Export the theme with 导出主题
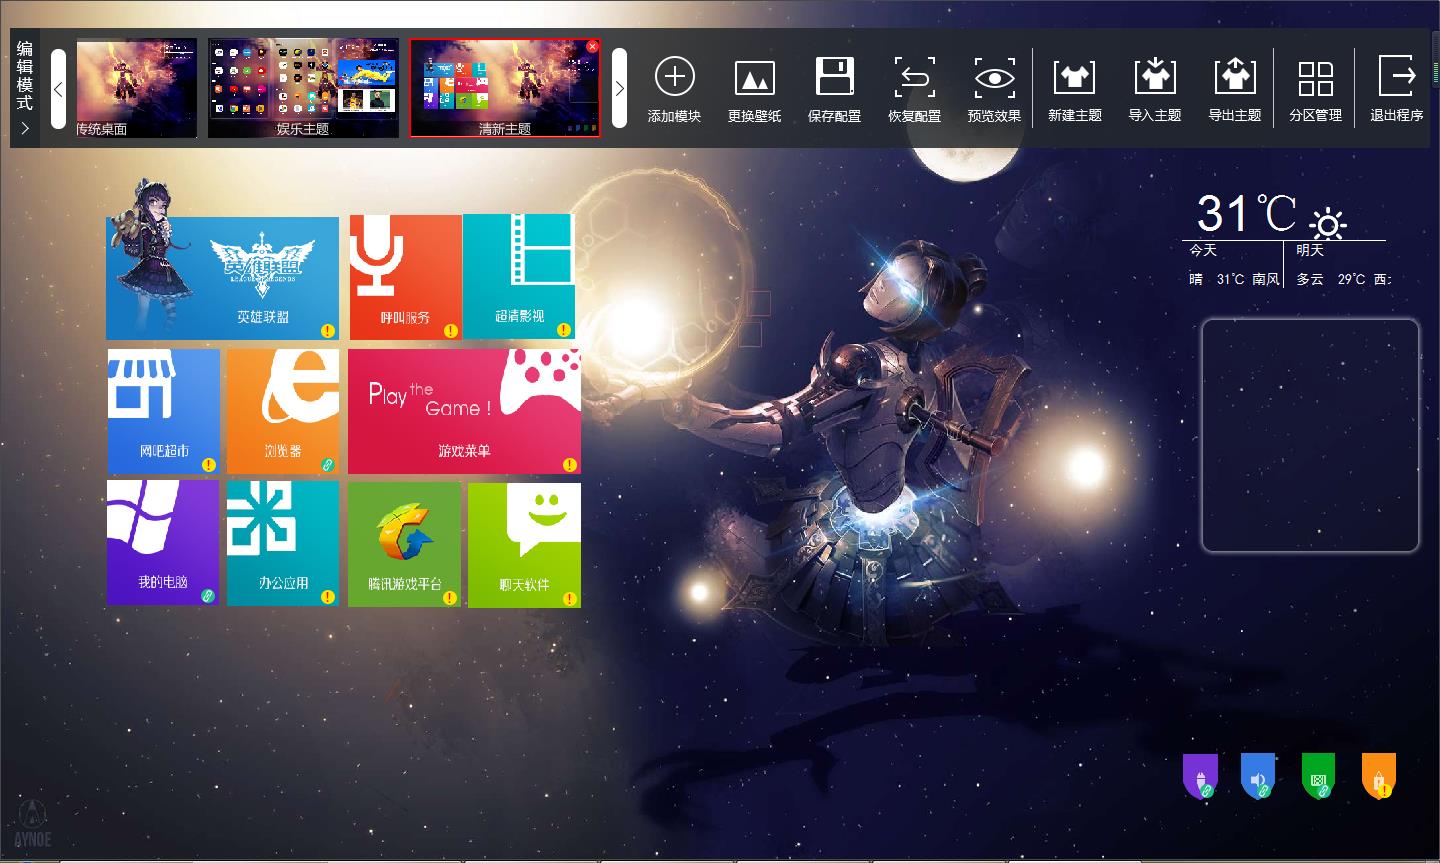 tap(1235, 75)
